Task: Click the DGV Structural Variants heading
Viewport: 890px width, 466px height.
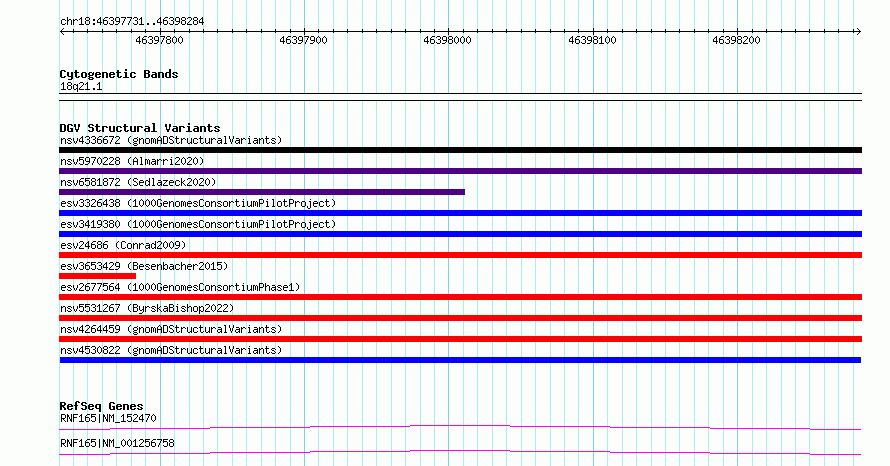Action: click(140, 128)
